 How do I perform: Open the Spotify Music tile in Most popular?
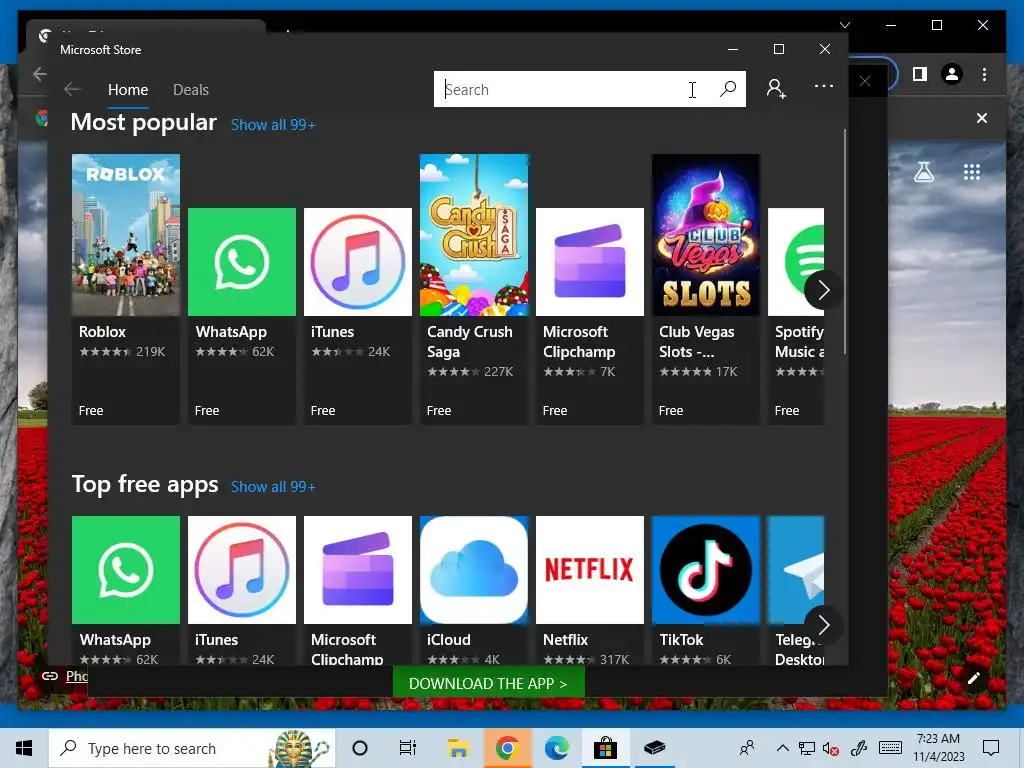tap(796, 315)
